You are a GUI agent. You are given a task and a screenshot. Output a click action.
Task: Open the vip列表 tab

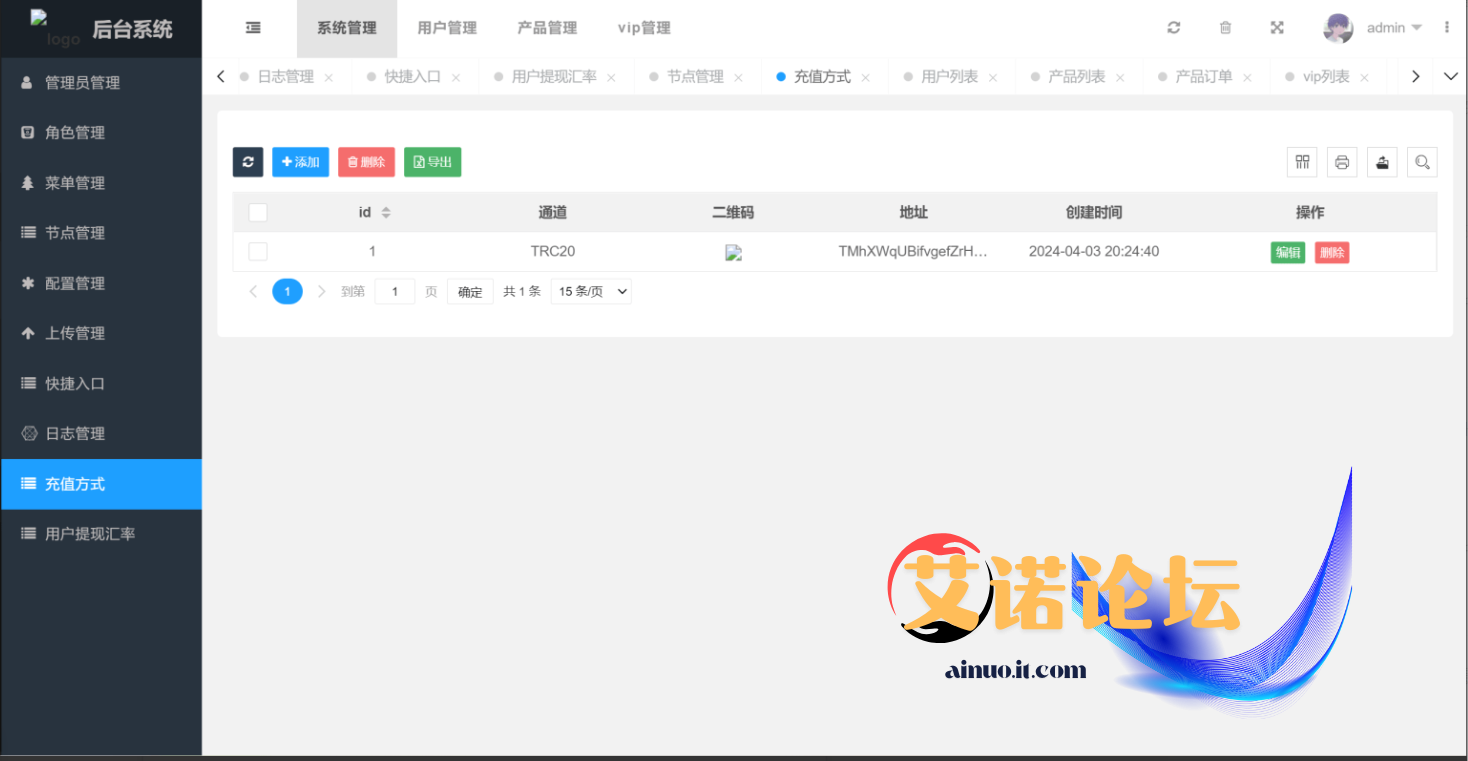click(1326, 76)
